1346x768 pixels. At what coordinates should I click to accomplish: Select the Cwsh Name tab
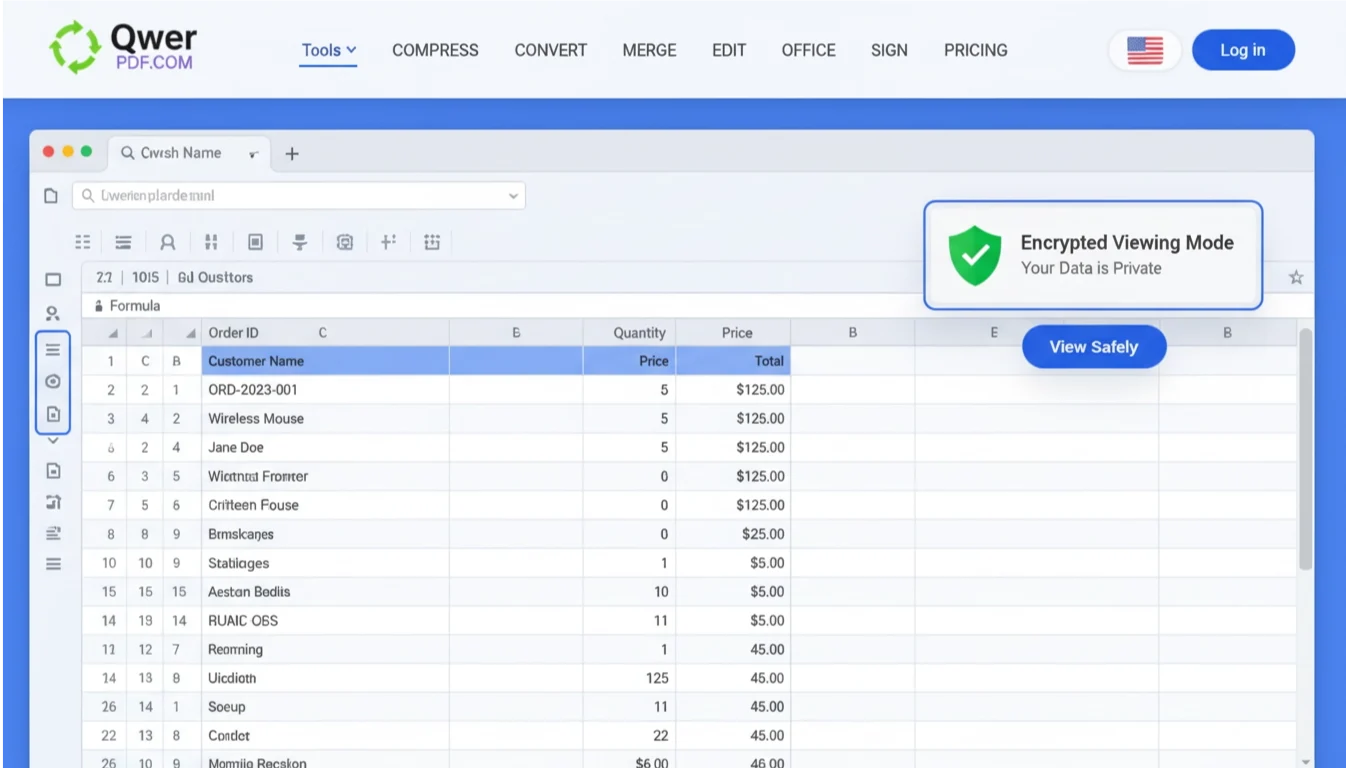189,153
